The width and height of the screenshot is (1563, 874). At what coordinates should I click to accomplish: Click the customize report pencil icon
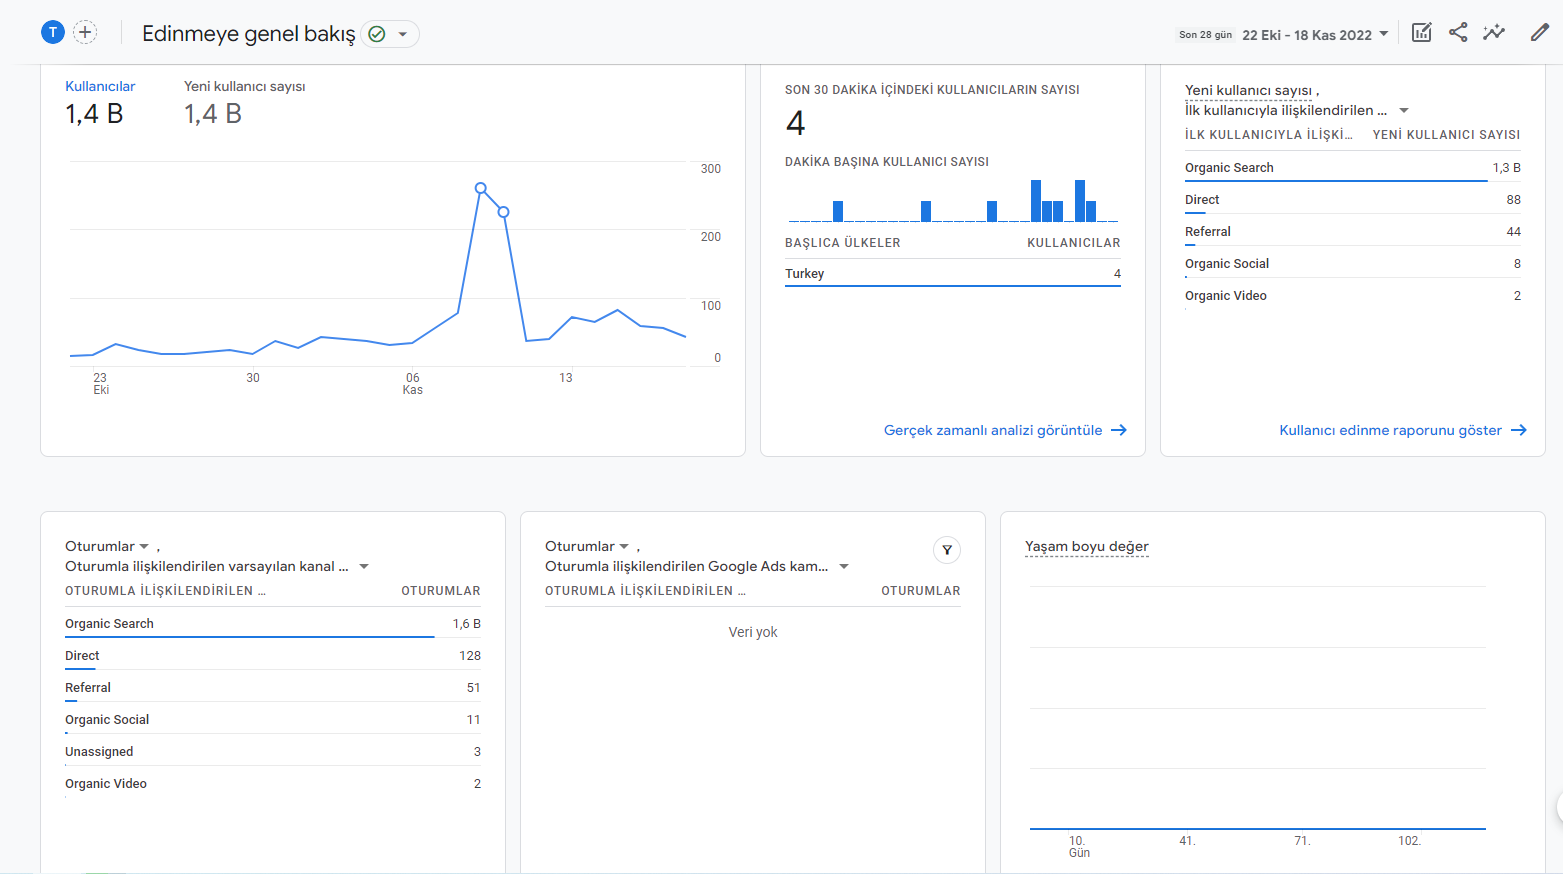pos(1540,32)
